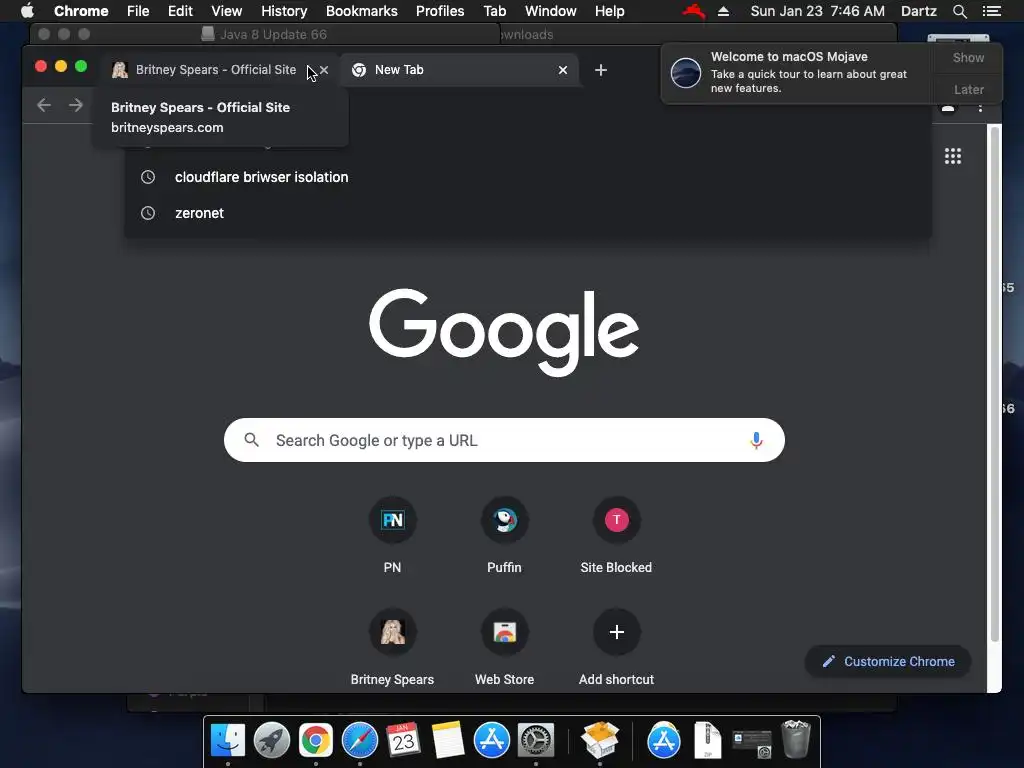Open Notes from the Dock
Viewport: 1024px width, 768px height.
(447, 741)
